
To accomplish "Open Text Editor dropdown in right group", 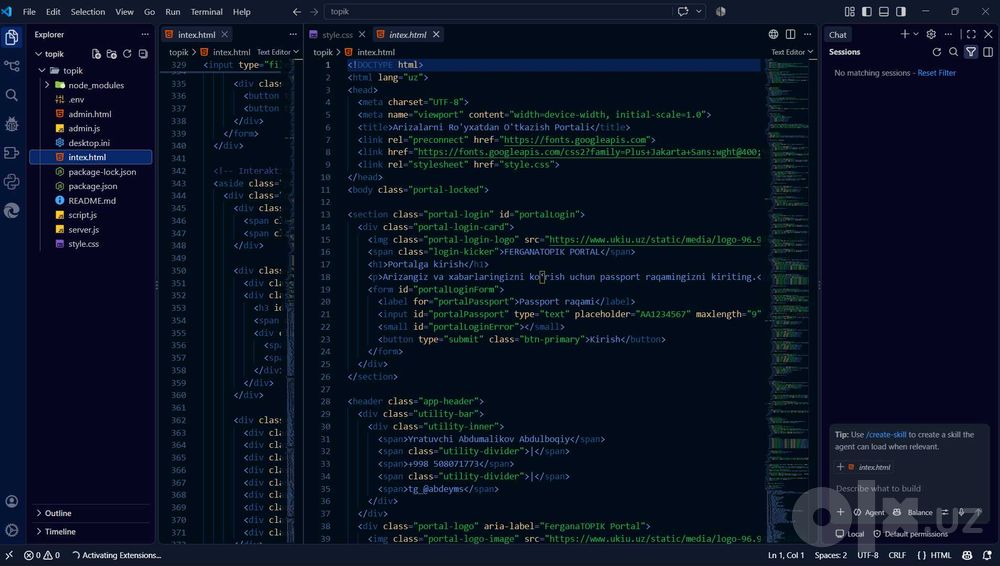I will [x=792, y=52].
